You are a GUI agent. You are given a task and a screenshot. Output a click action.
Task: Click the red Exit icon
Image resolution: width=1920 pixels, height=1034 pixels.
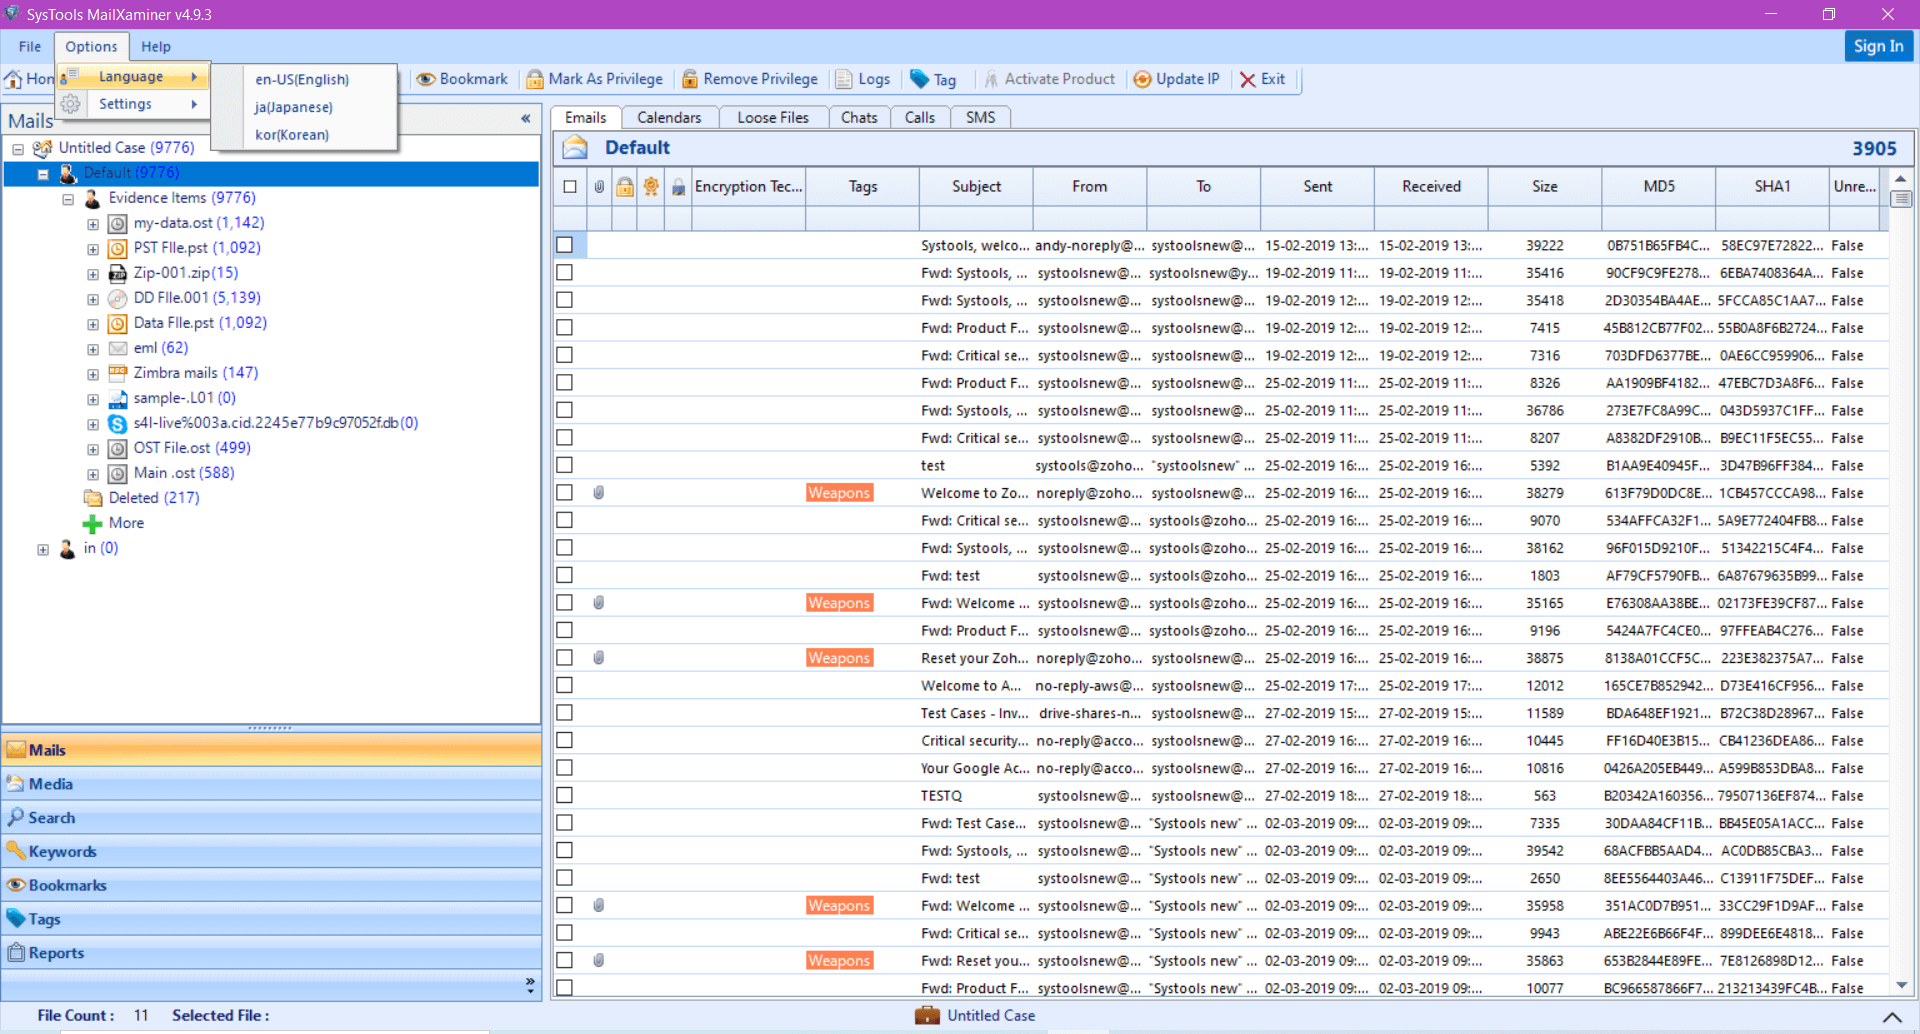point(1247,79)
